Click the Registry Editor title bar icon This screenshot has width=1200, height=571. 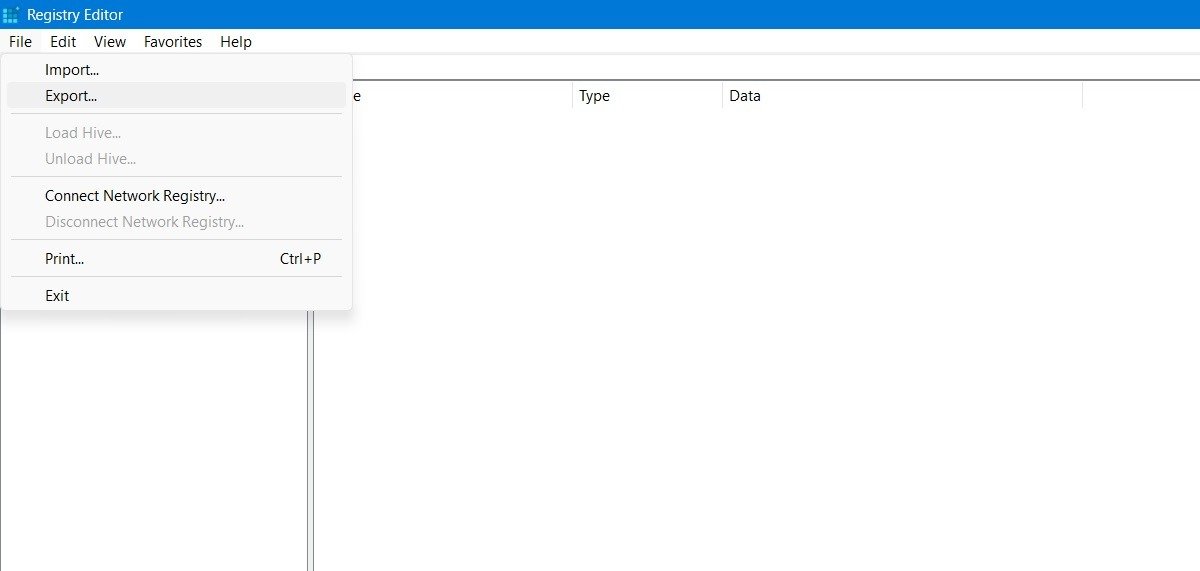pyautogui.click(x=11, y=15)
